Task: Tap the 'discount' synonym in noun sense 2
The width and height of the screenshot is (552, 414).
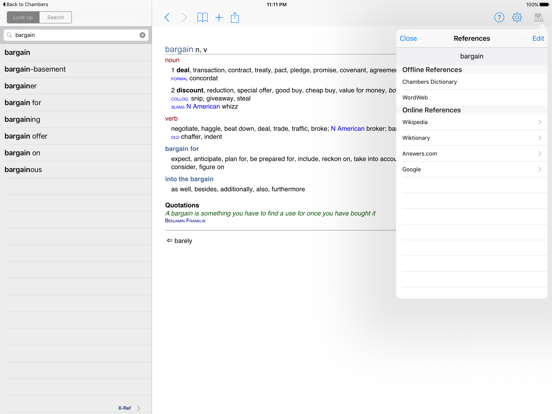Action: coord(190,90)
